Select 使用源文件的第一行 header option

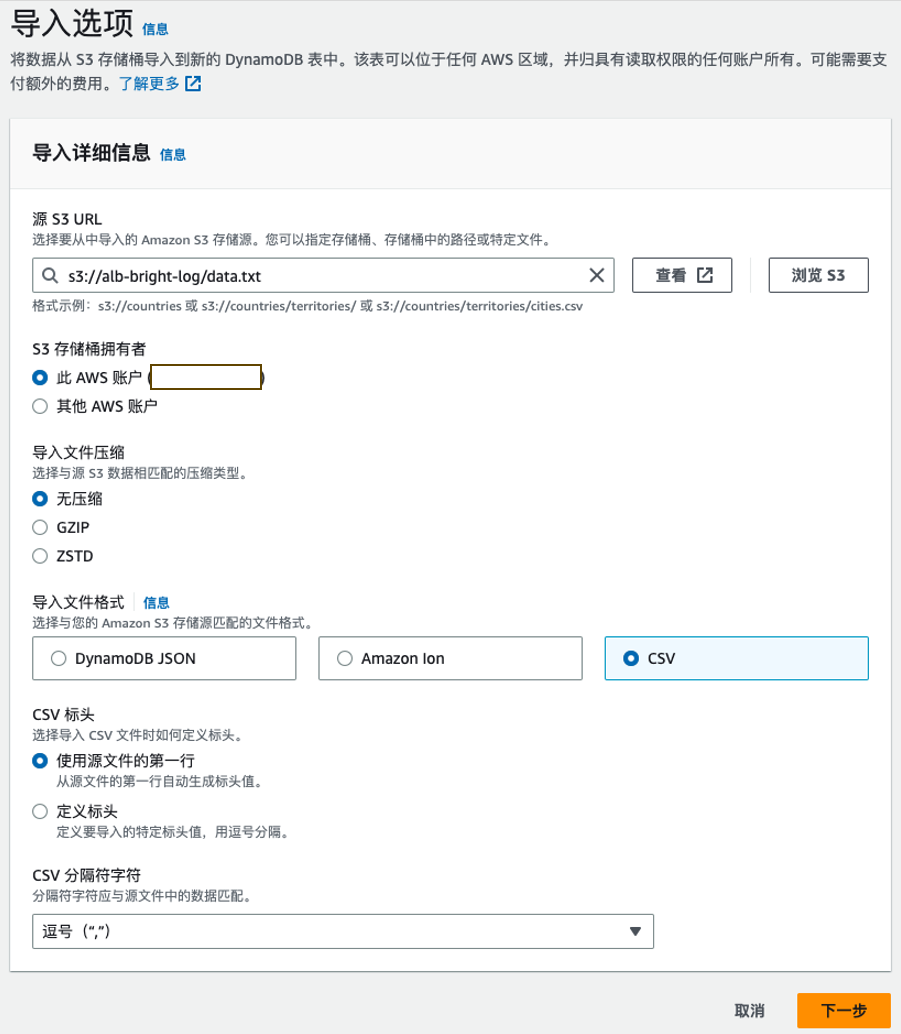40,761
